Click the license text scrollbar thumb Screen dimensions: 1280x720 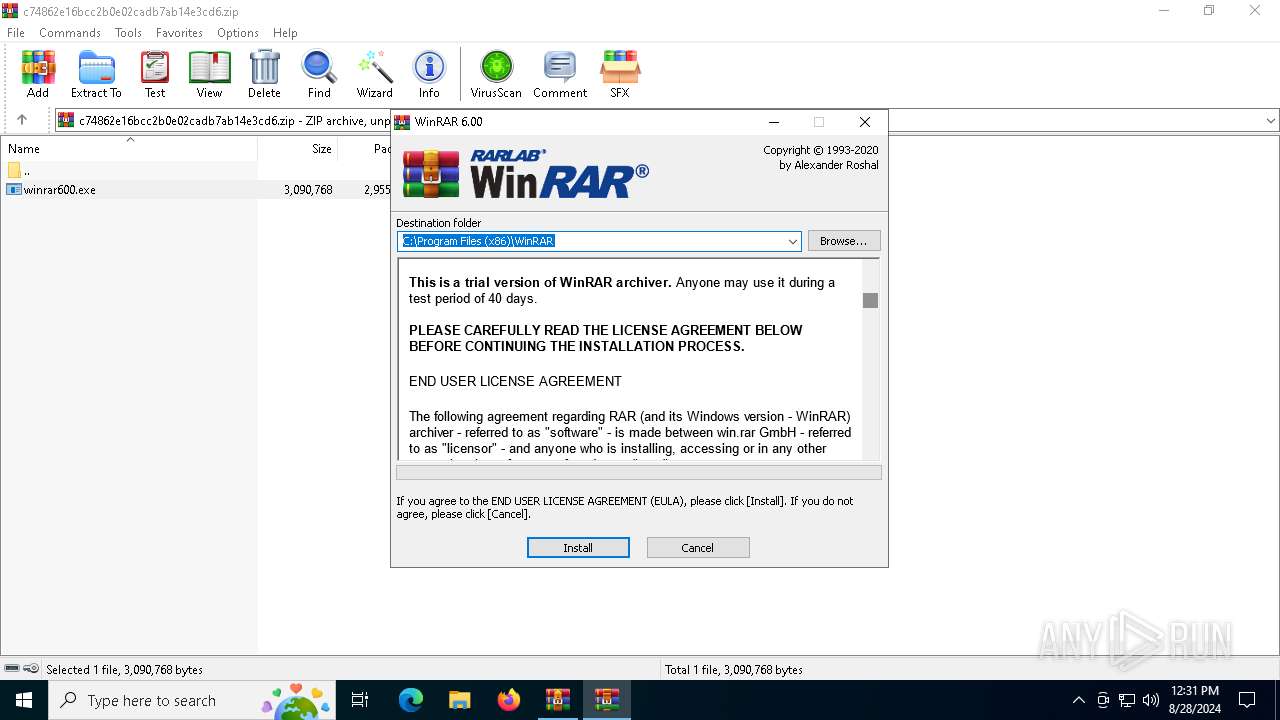(x=871, y=300)
